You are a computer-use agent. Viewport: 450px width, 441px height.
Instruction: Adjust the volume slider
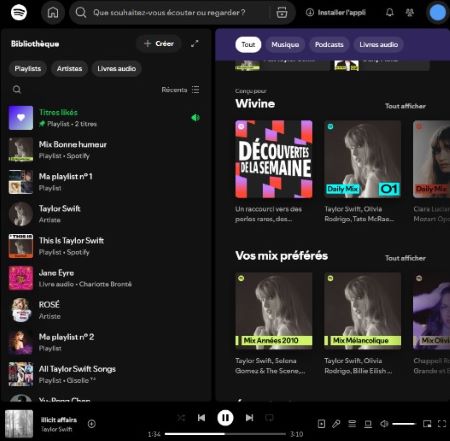tap(404, 424)
